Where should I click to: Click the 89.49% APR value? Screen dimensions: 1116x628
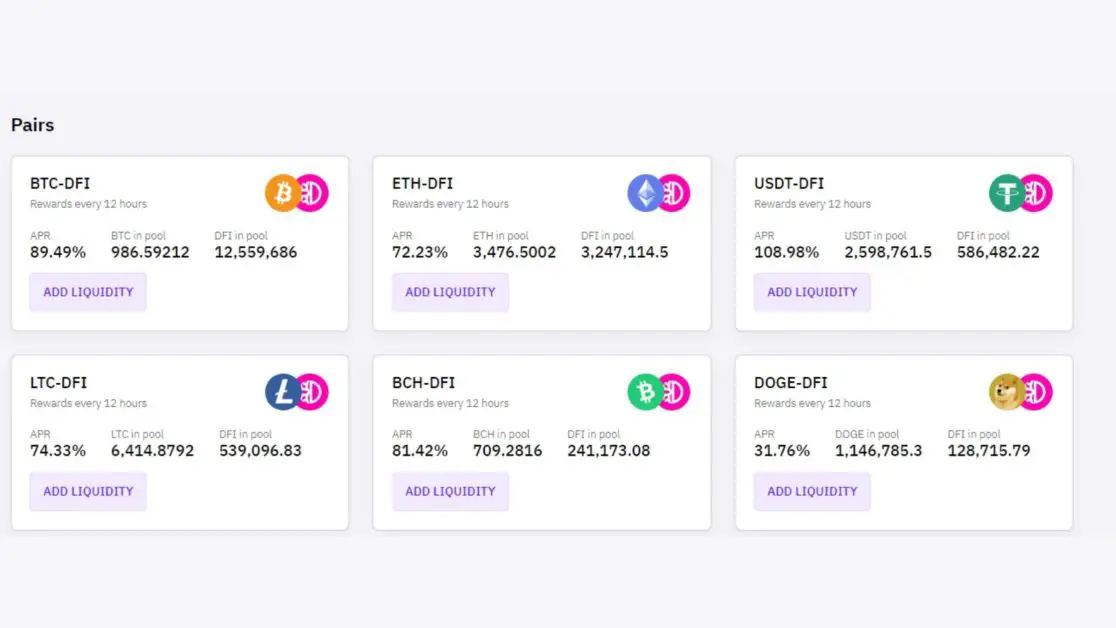(58, 252)
